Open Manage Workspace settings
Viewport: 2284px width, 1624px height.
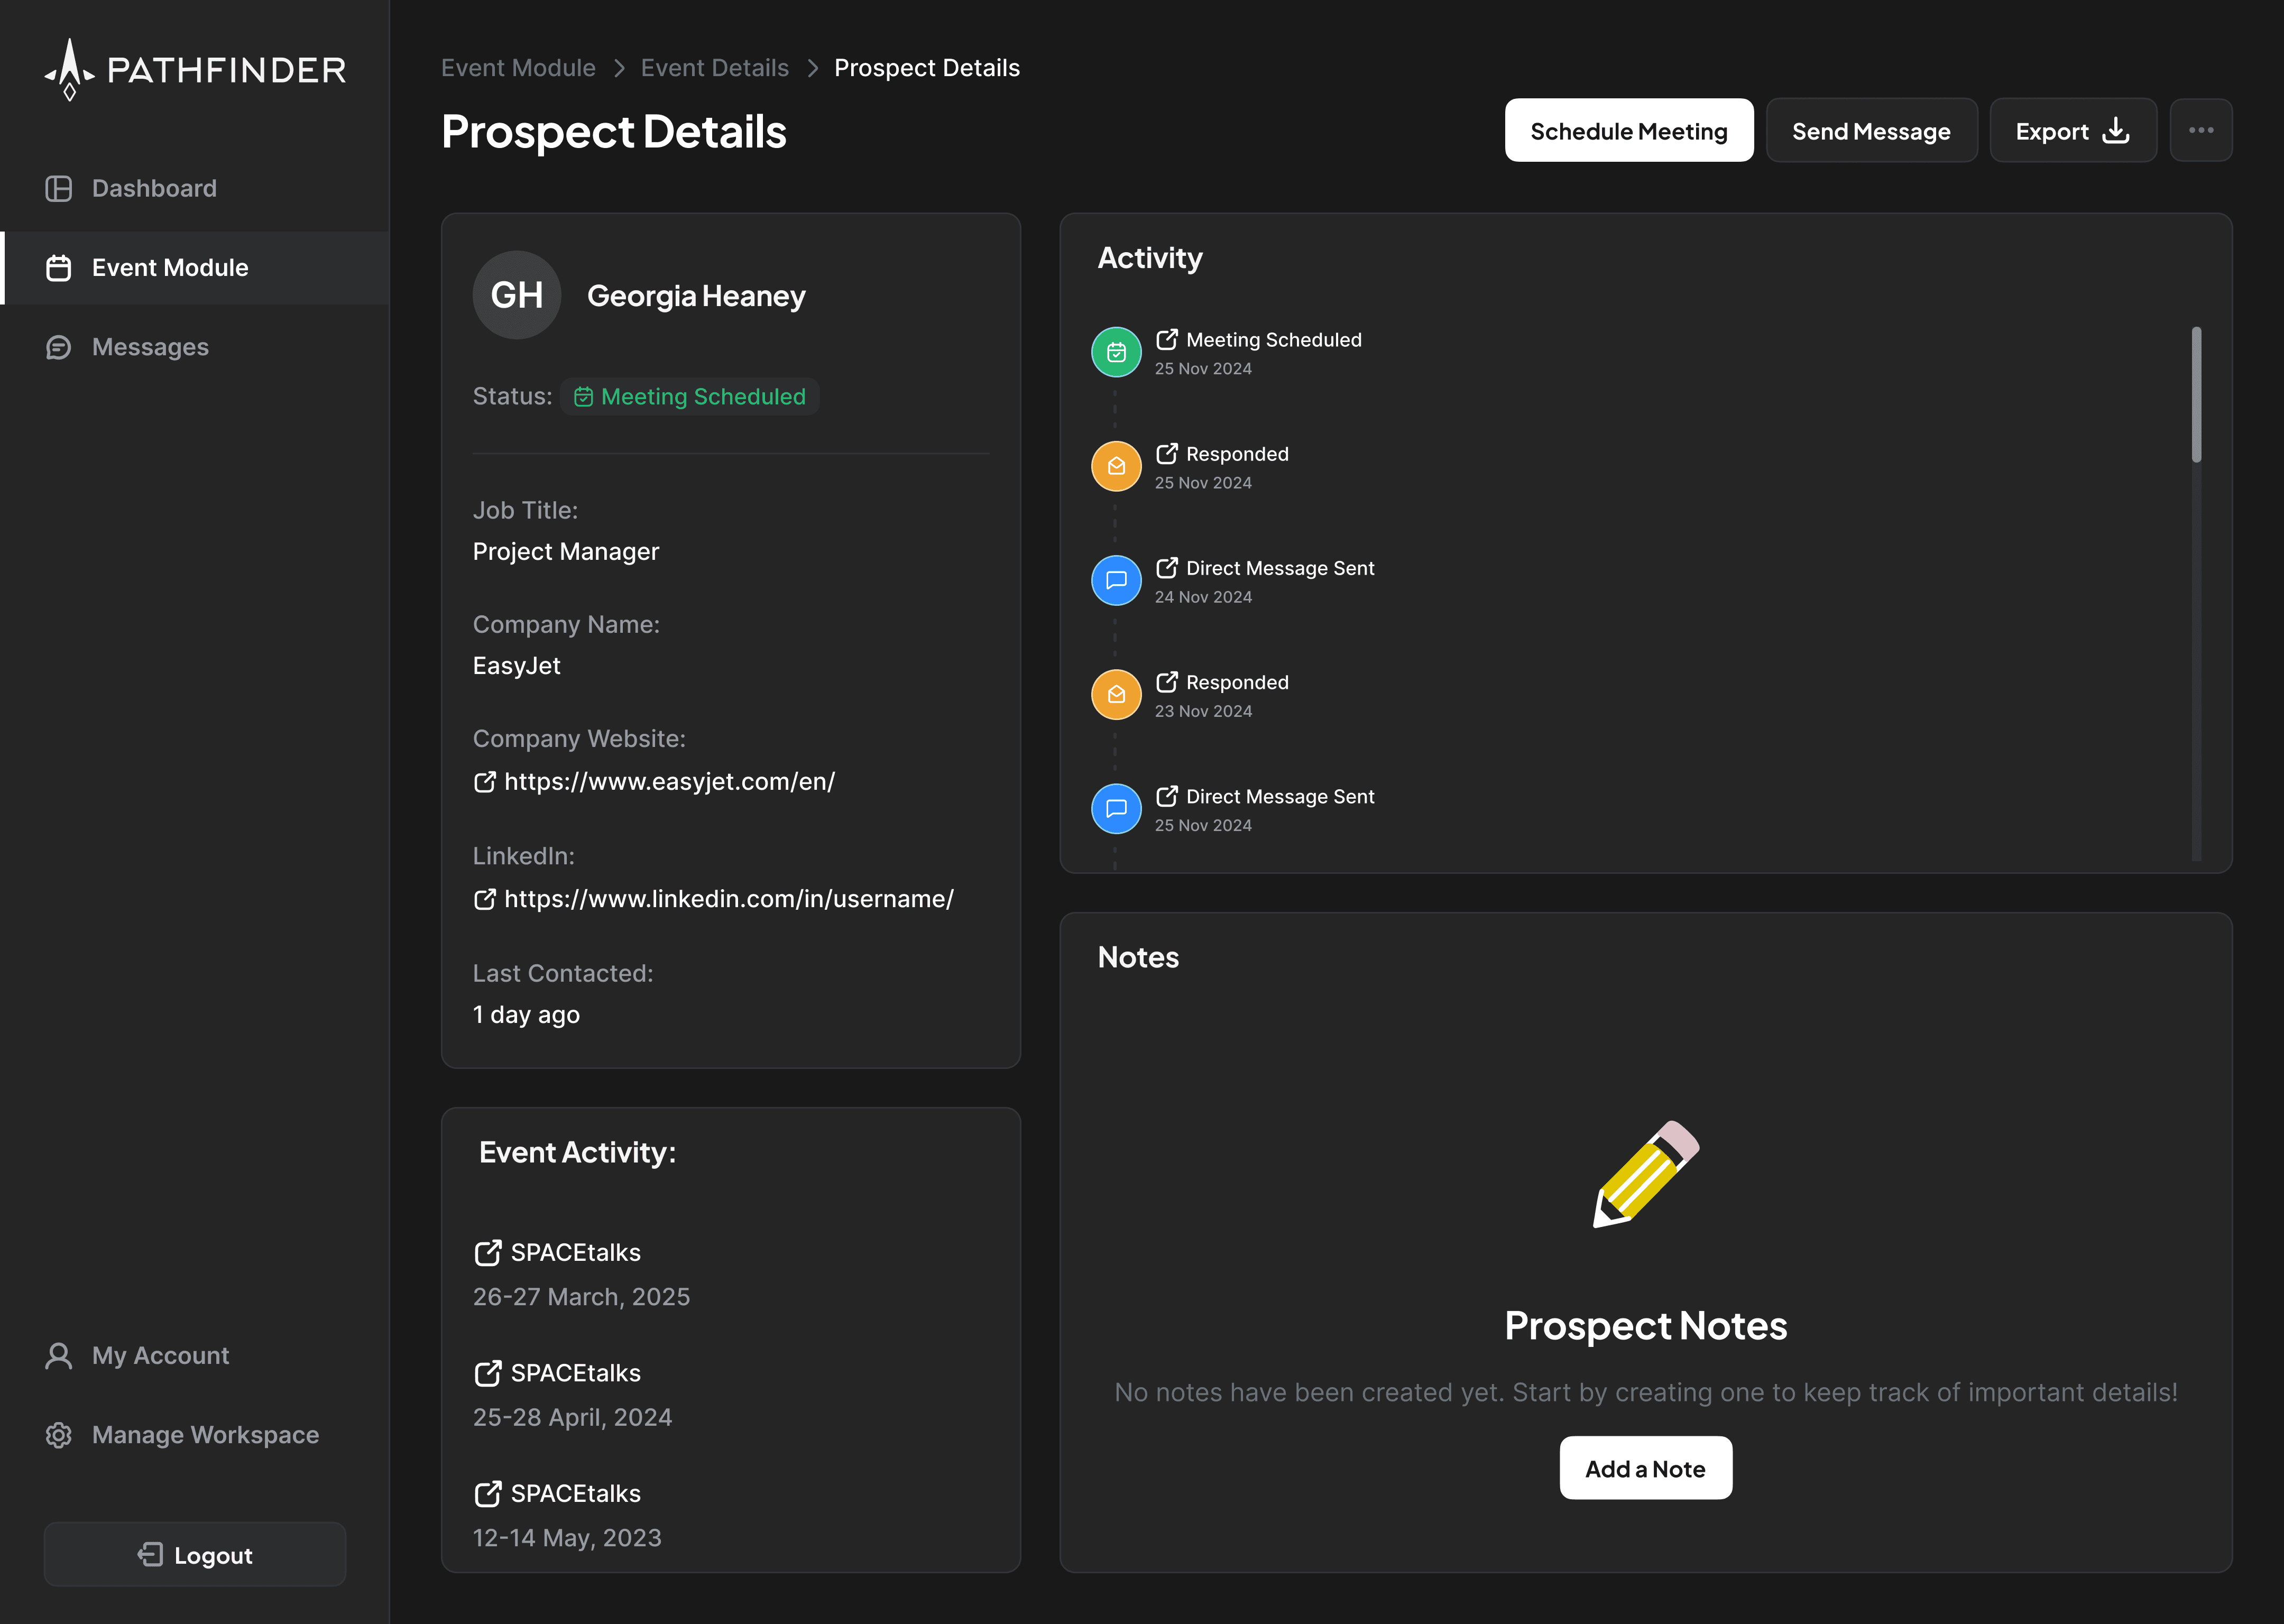coord(205,1435)
